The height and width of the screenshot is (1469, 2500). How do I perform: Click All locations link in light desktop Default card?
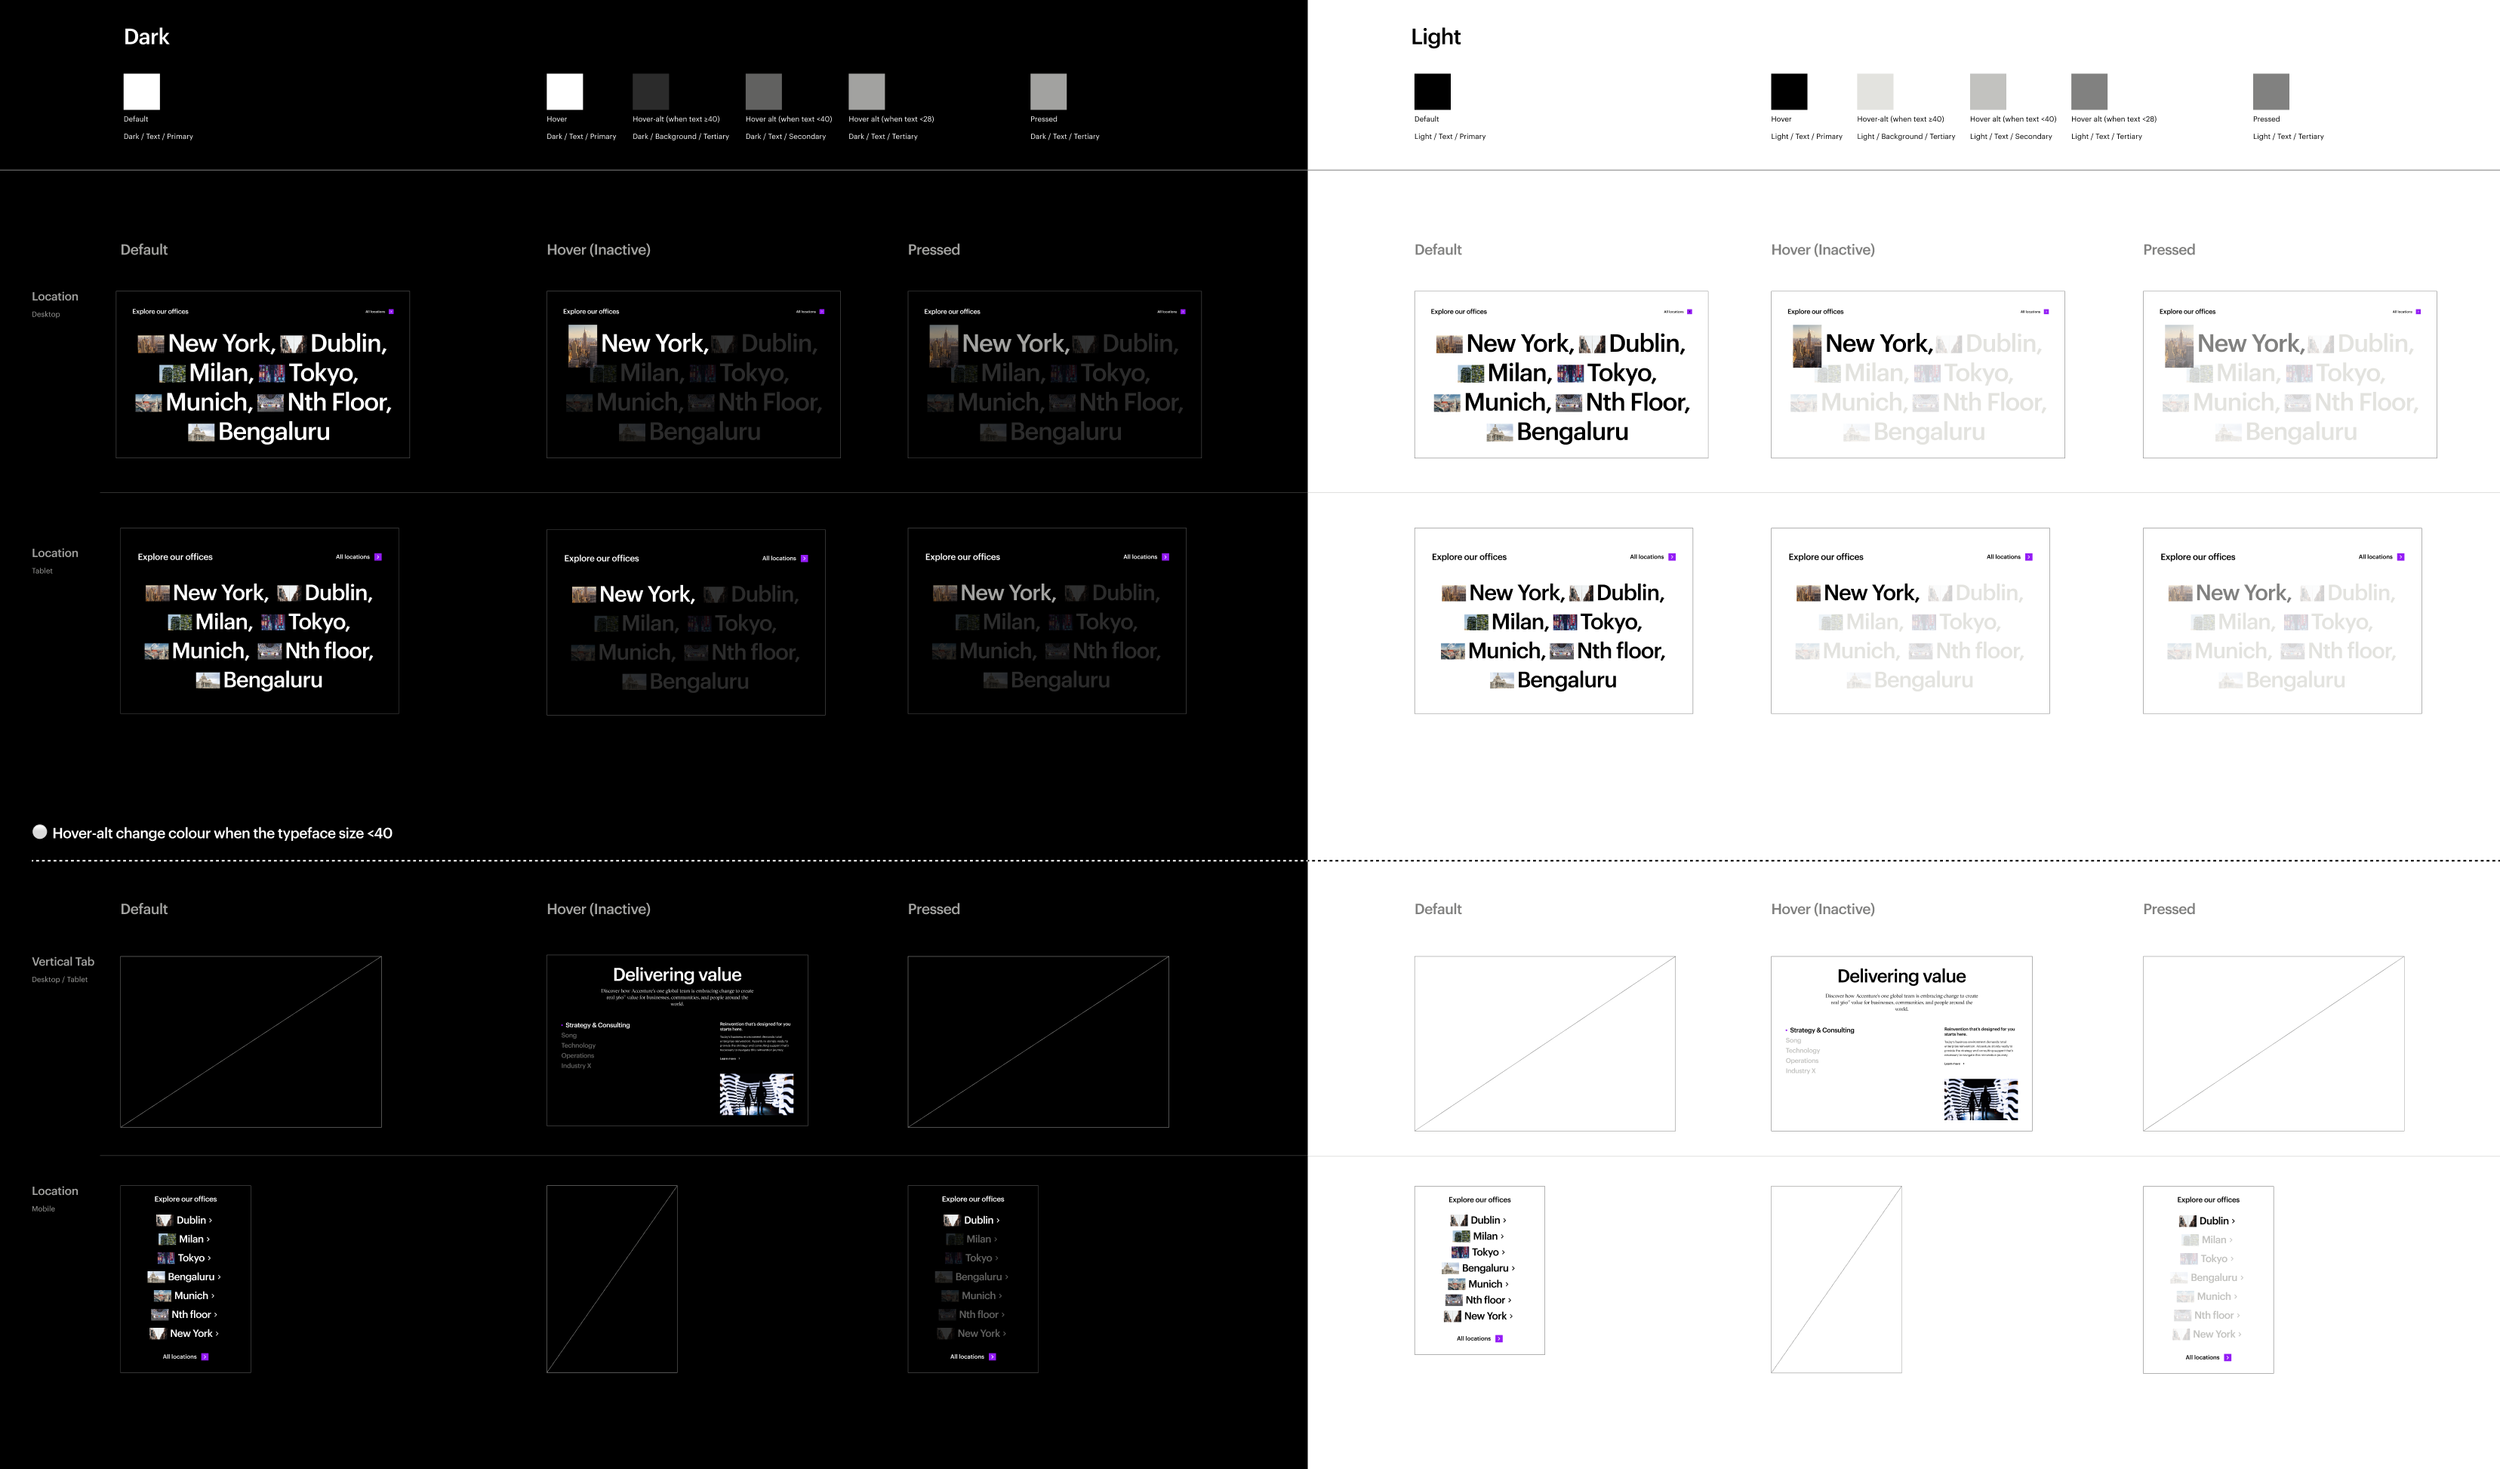pyautogui.click(x=1673, y=312)
